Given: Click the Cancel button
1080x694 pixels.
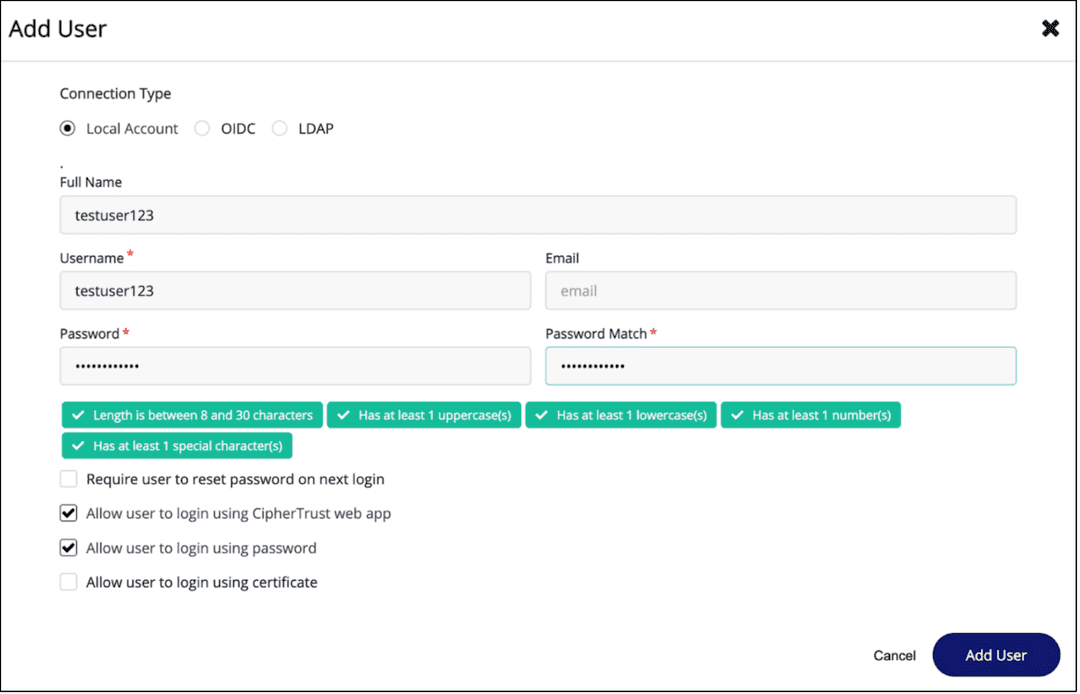Looking at the screenshot, I should pyautogui.click(x=893, y=655).
